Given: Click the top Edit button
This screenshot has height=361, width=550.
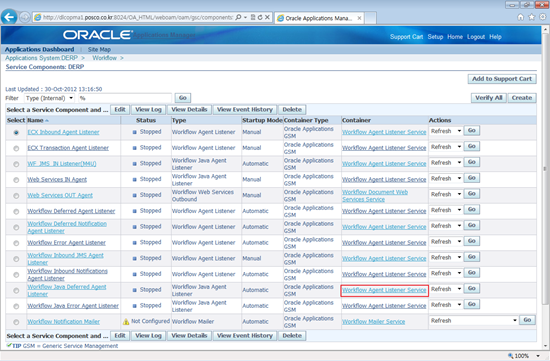Looking at the screenshot, I should coord(120,109).
